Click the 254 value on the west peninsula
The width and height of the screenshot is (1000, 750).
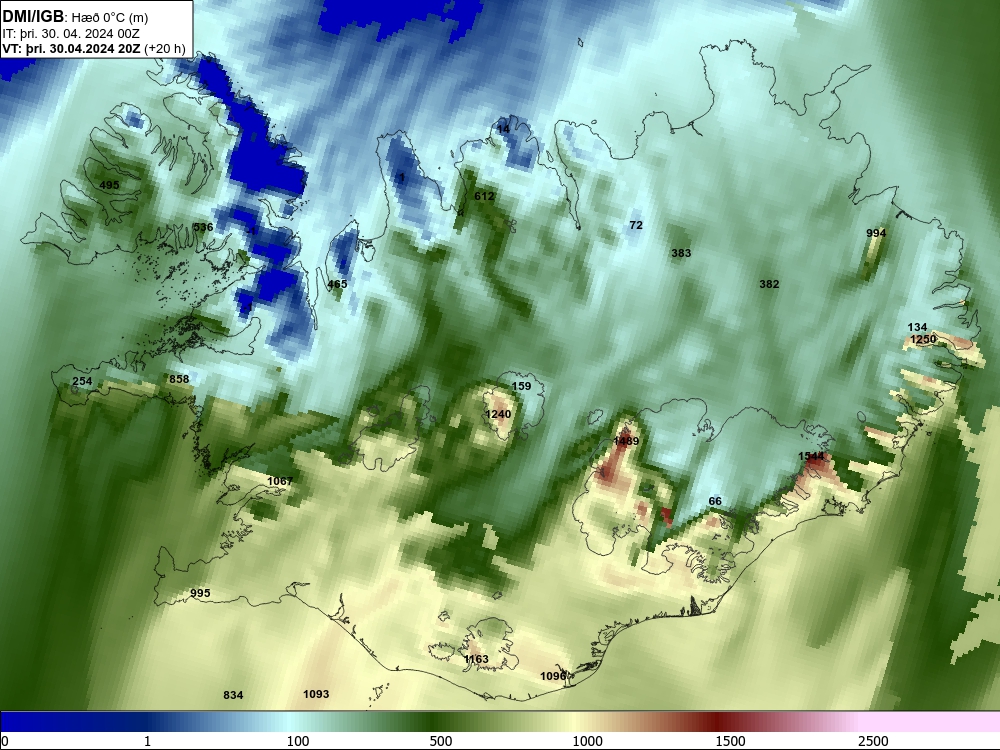pos(82,381)
